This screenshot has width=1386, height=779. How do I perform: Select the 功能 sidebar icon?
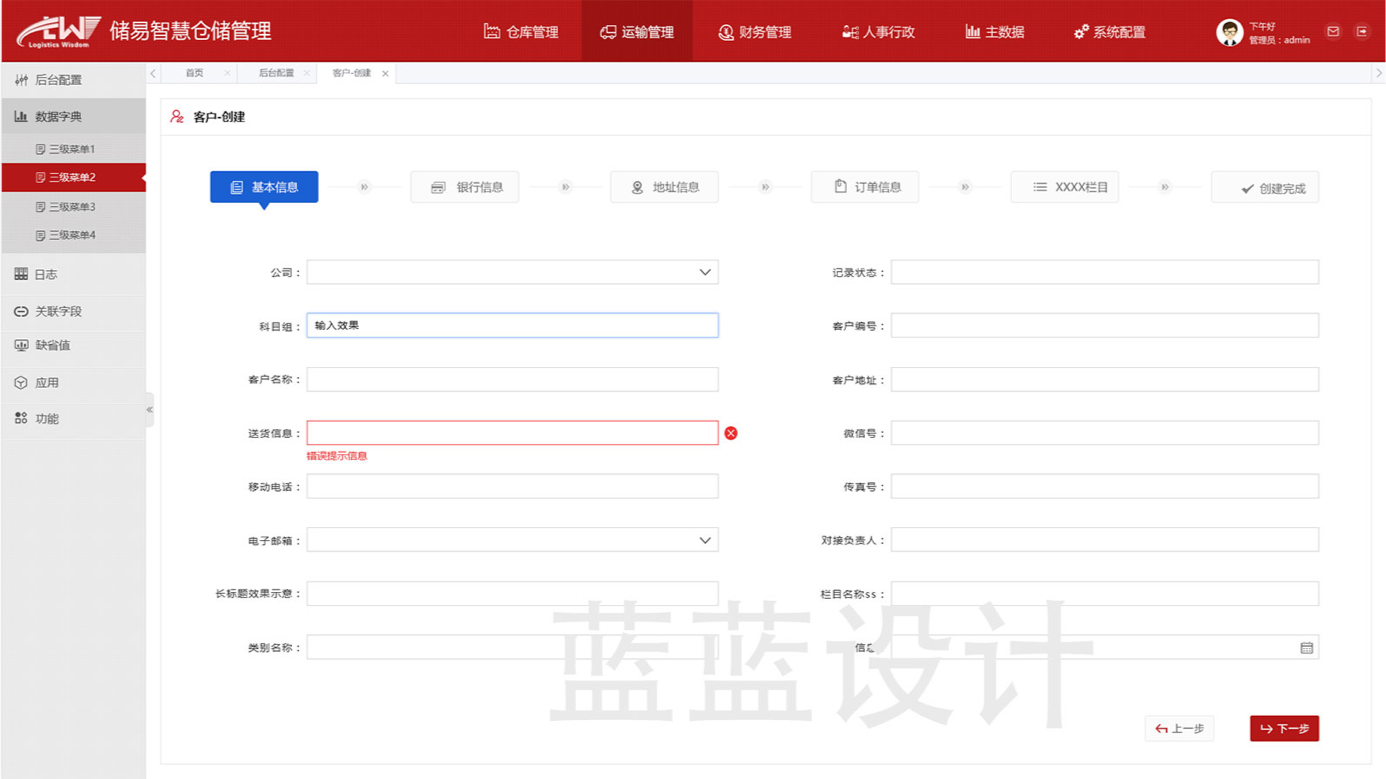pyautogui.click(x=22, y=417)
